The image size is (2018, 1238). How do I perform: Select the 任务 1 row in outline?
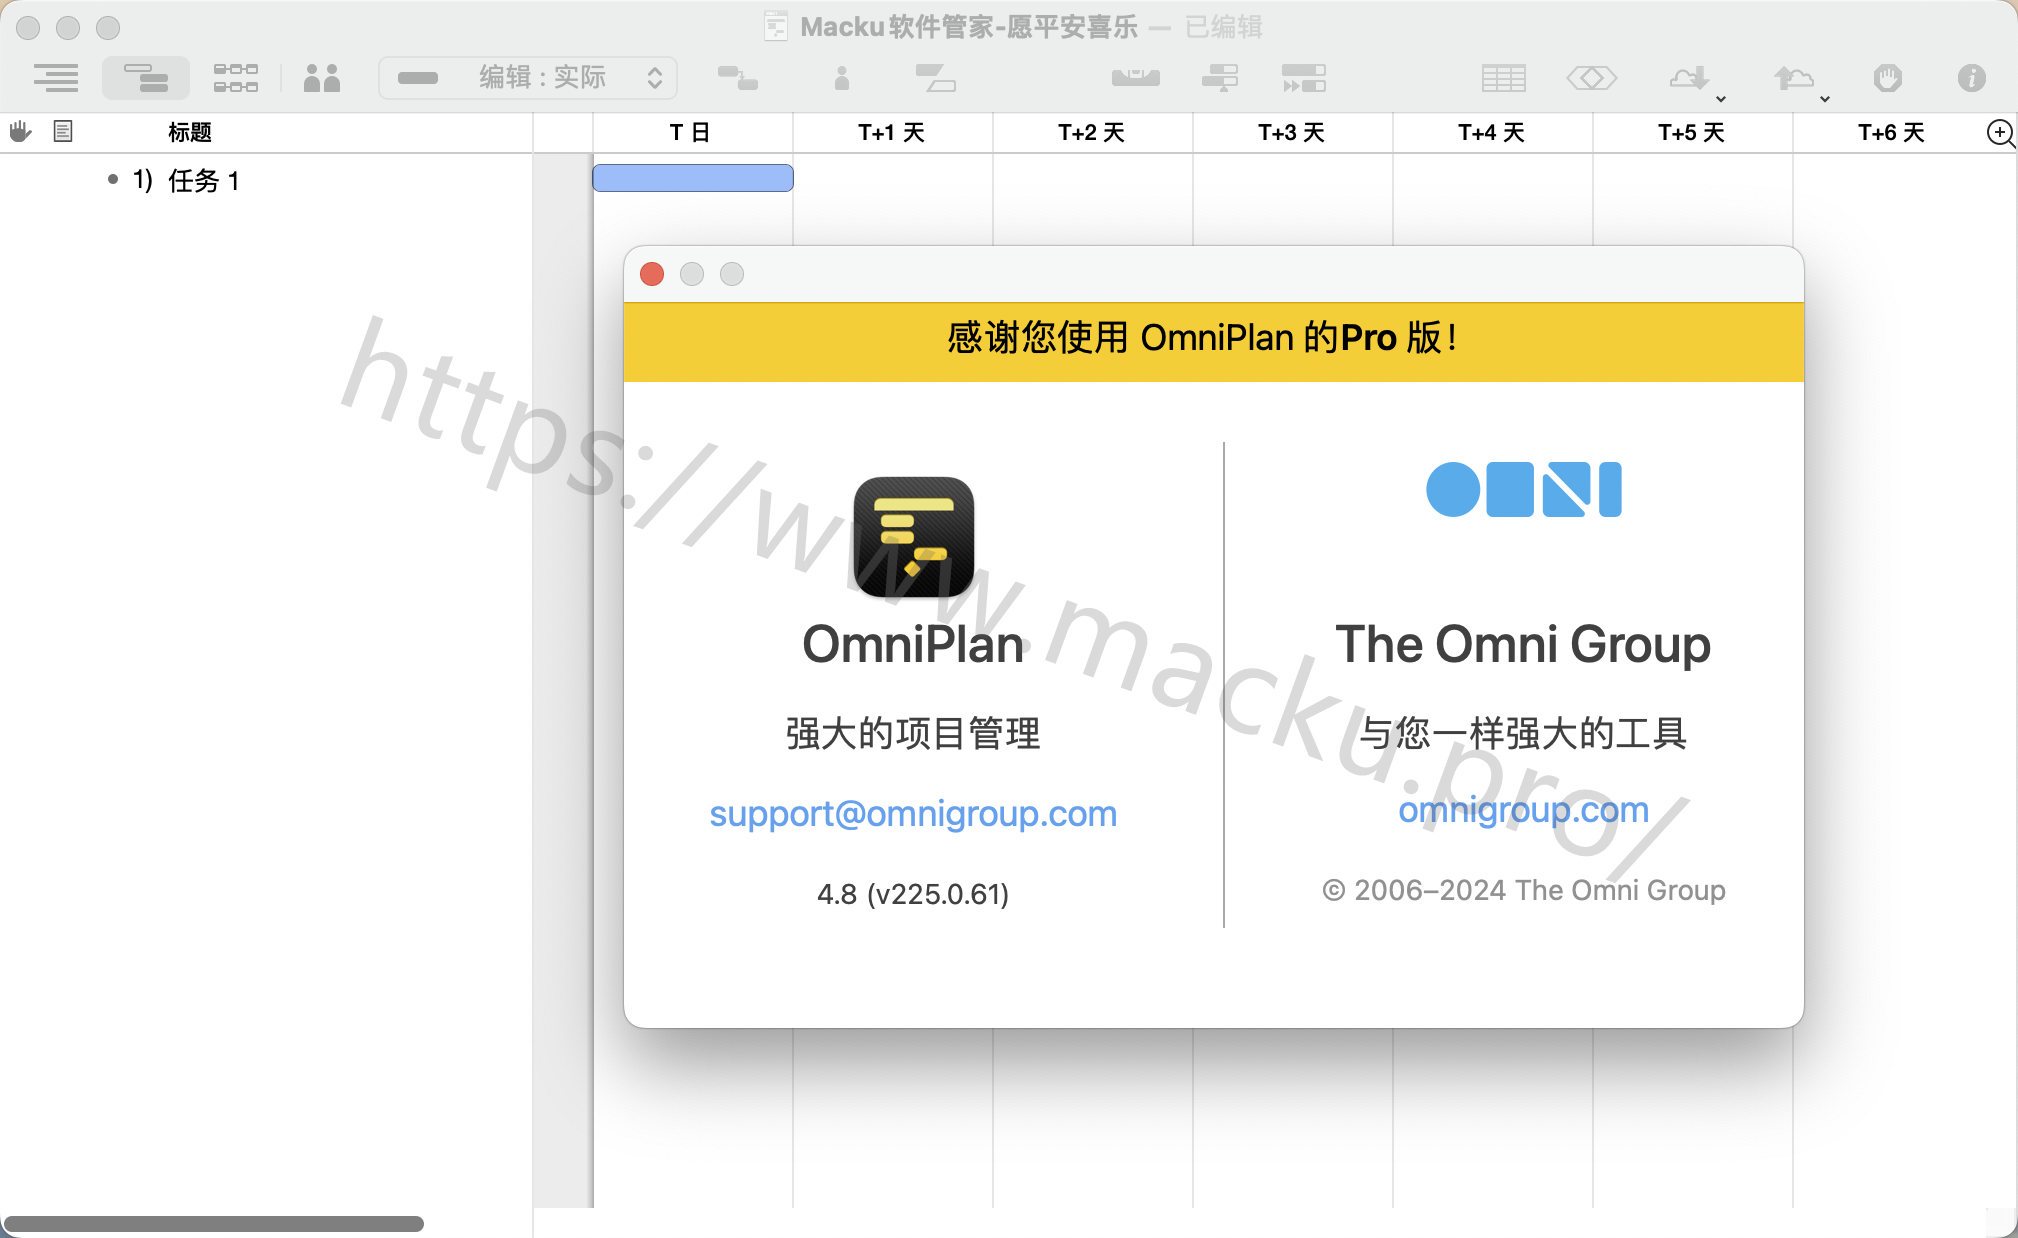coord(265,180)
